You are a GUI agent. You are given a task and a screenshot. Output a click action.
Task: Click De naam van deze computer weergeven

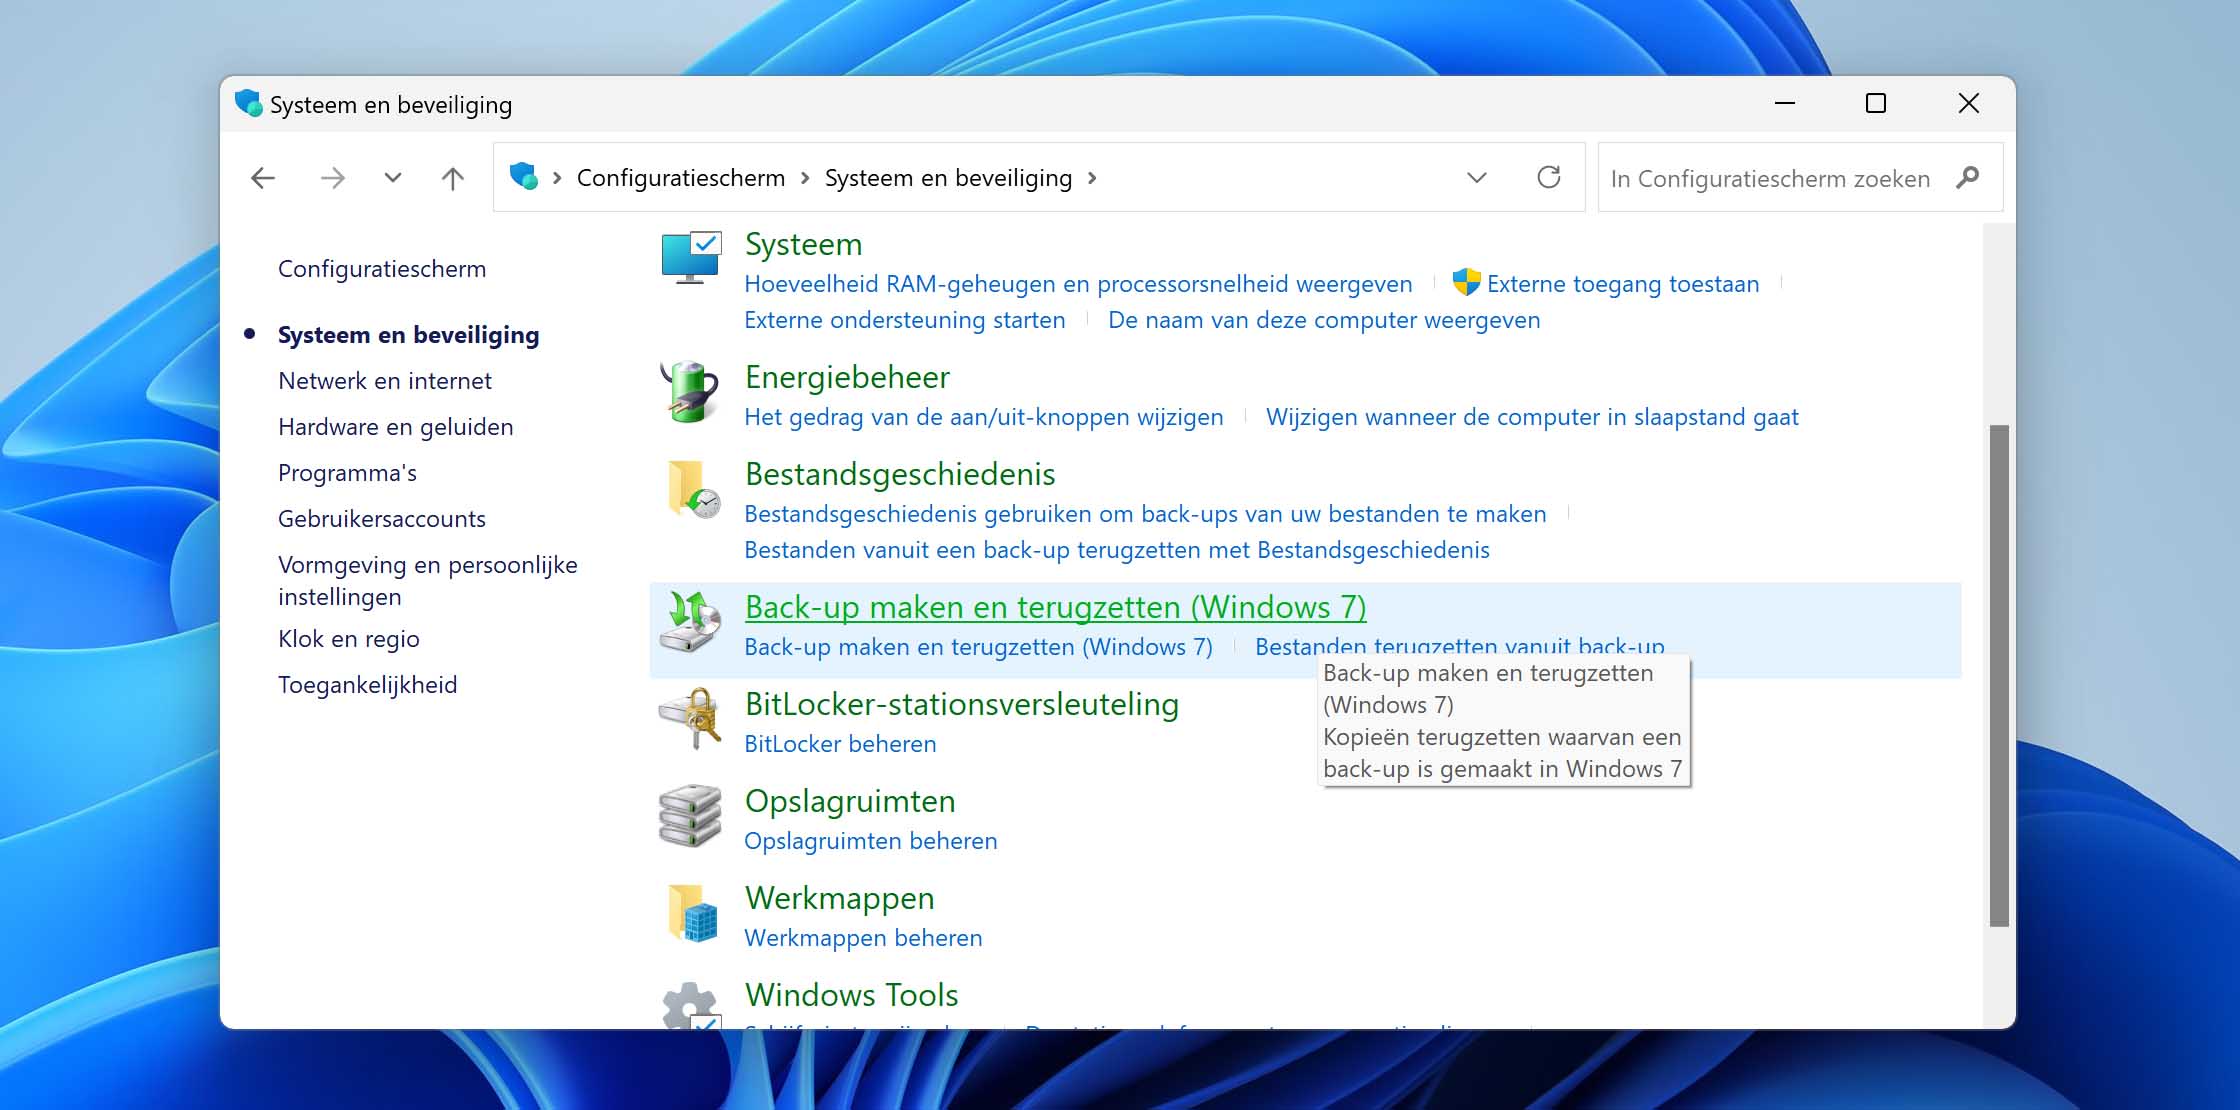(x=1324, y=320)
